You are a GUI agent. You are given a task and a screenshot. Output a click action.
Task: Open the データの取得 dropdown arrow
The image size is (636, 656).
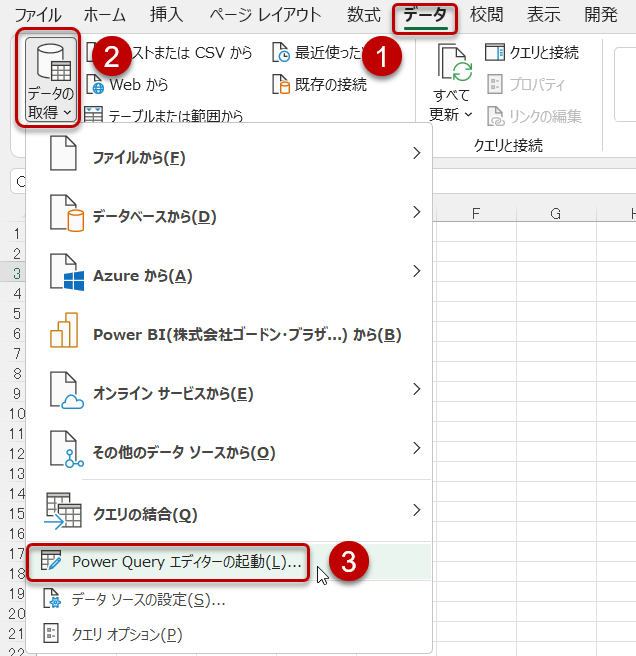coord(67,113)
